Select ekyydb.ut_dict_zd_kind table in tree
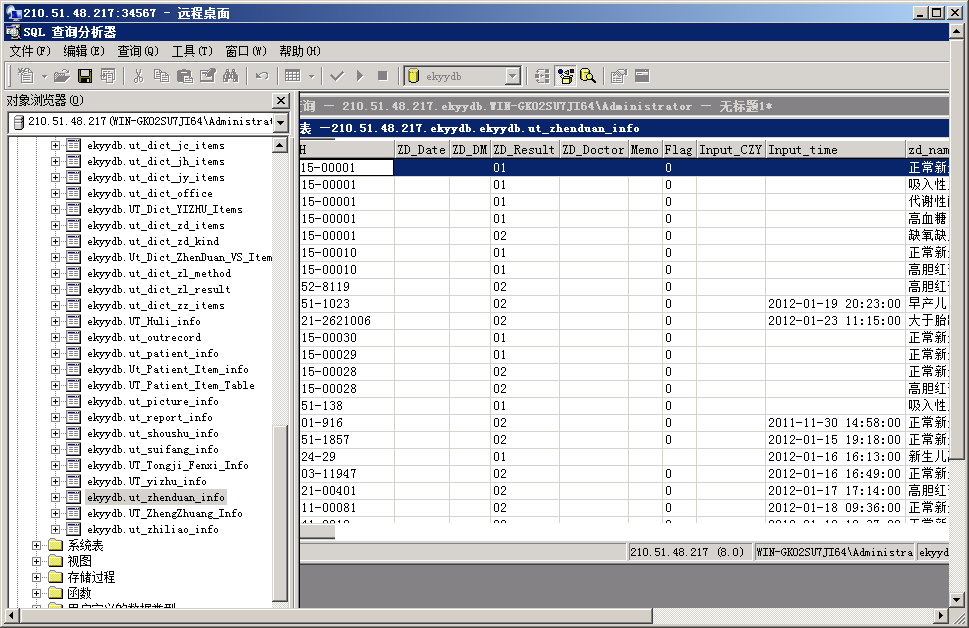This screenshot has width=969, height=628. tap(153, 242)
